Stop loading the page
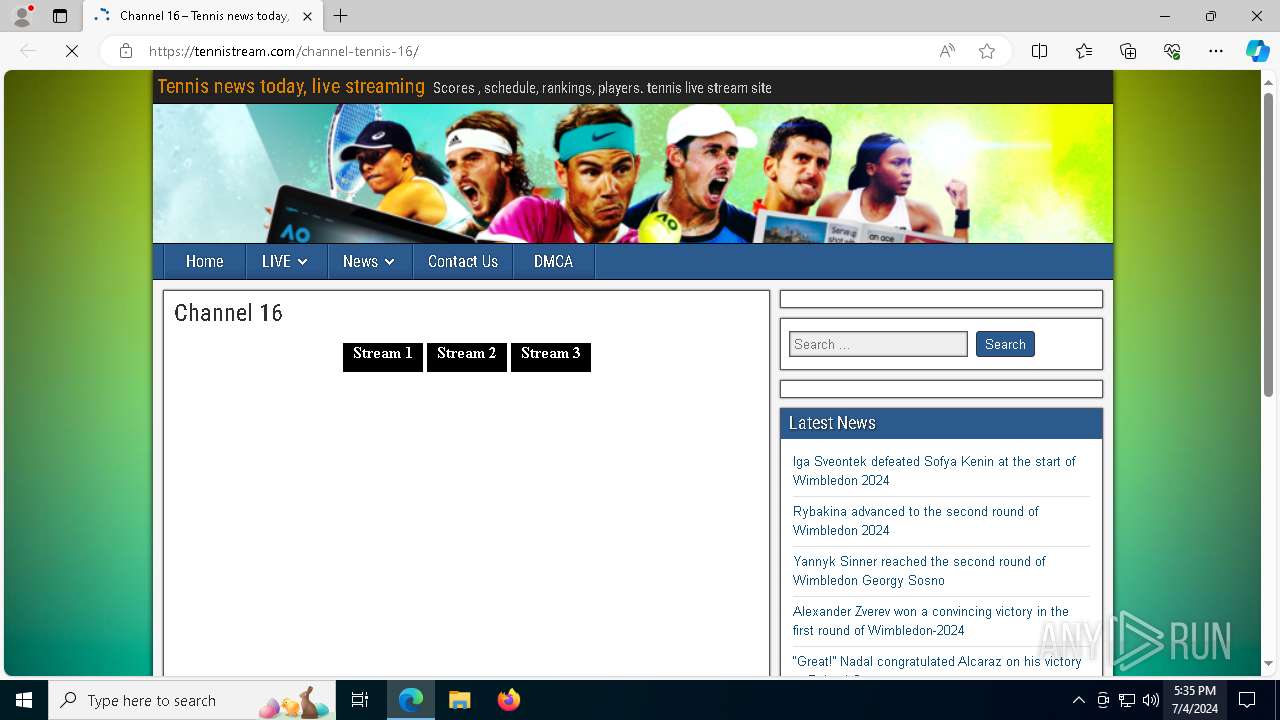The width and height of the screenshot is (1280, 720). pyautogui.click(x=72, y=51)
